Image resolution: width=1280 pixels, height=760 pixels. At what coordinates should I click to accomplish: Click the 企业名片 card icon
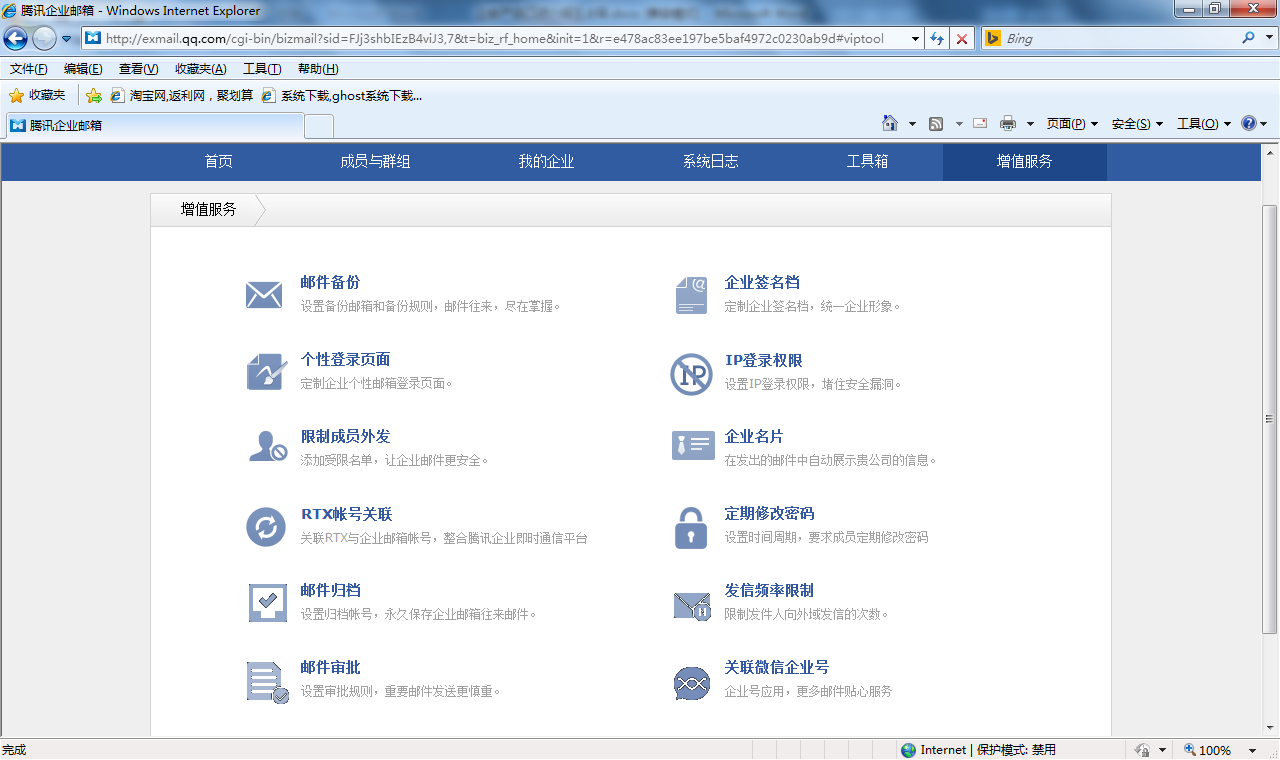point(693,446)
